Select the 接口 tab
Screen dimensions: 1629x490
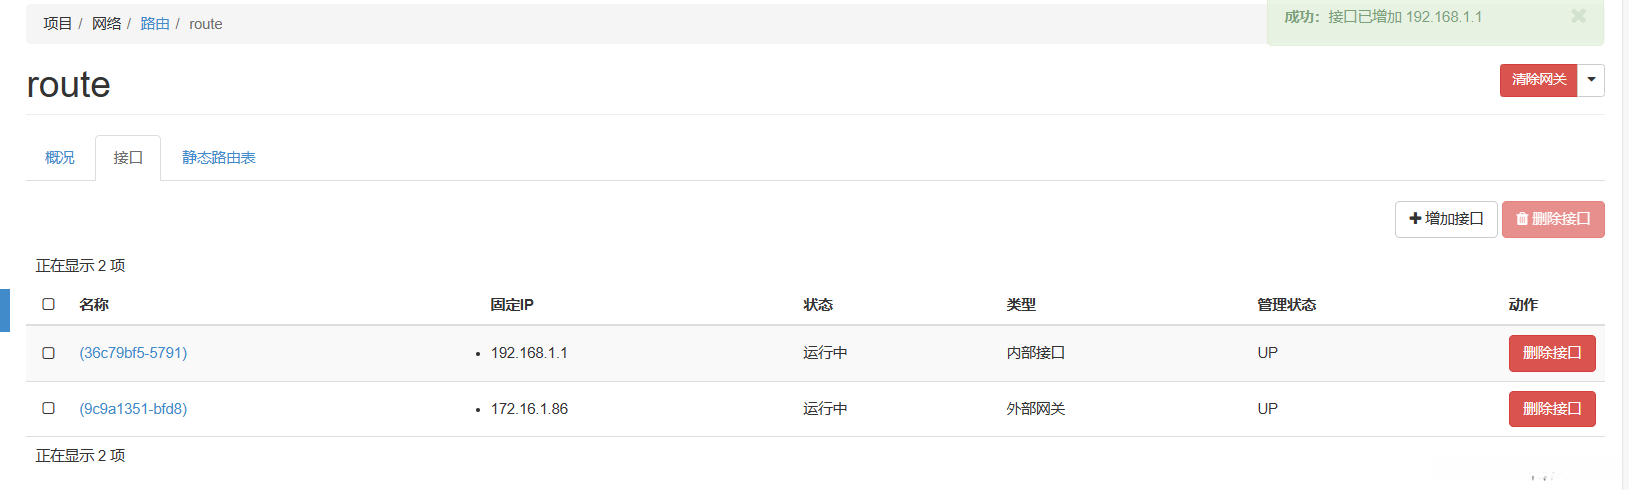[x=128, y=158]
